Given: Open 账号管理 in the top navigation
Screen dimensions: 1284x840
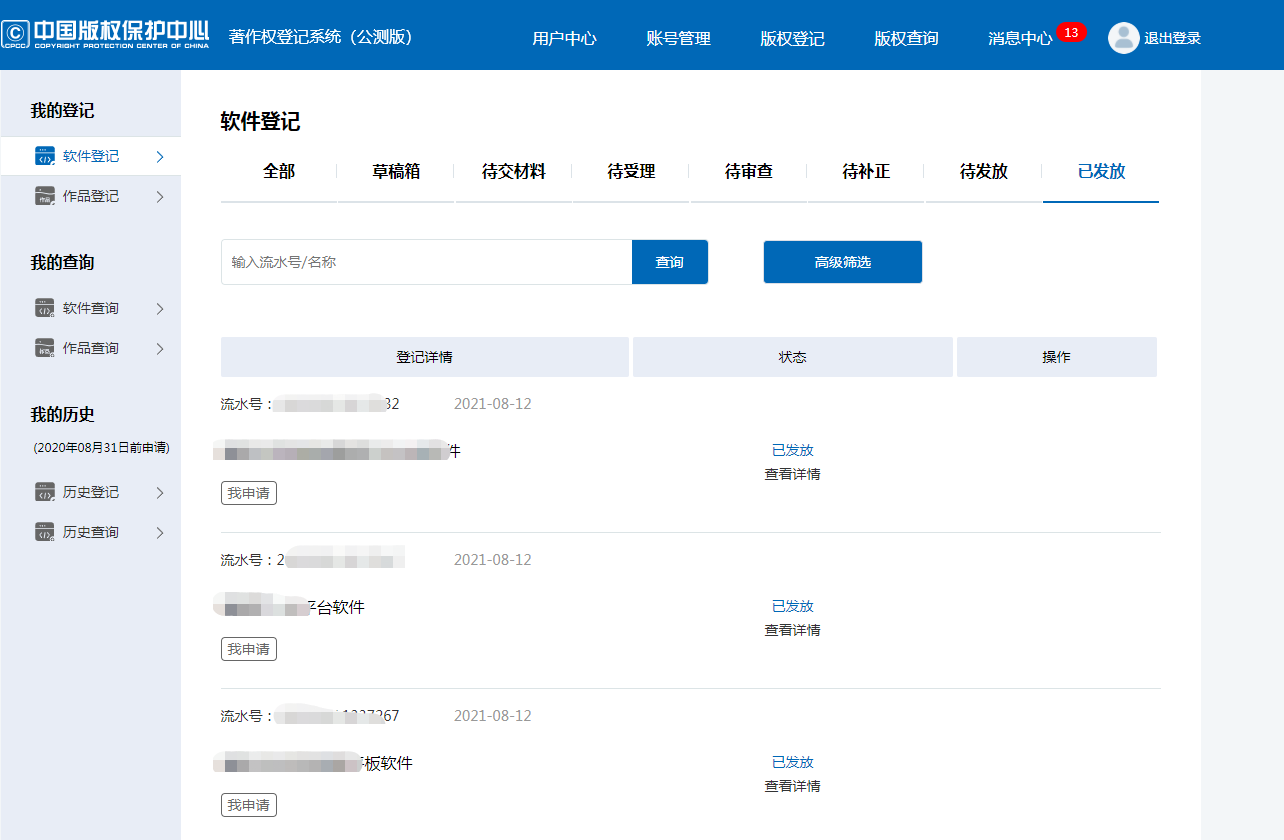Looking at the screenshot, I should [x=678, y=38].
